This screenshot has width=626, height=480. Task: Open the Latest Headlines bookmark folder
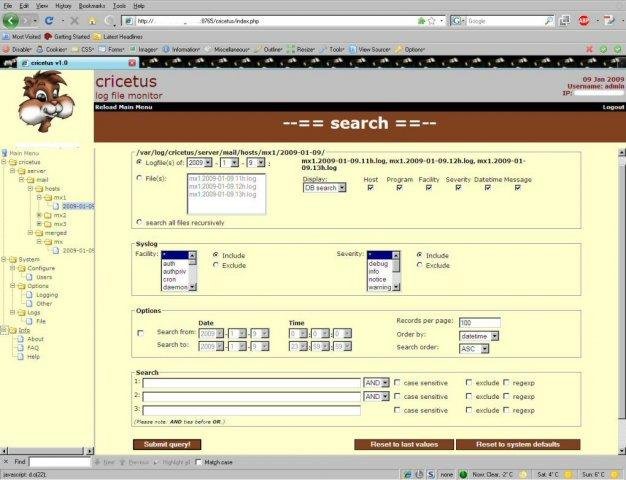[118, 37]
